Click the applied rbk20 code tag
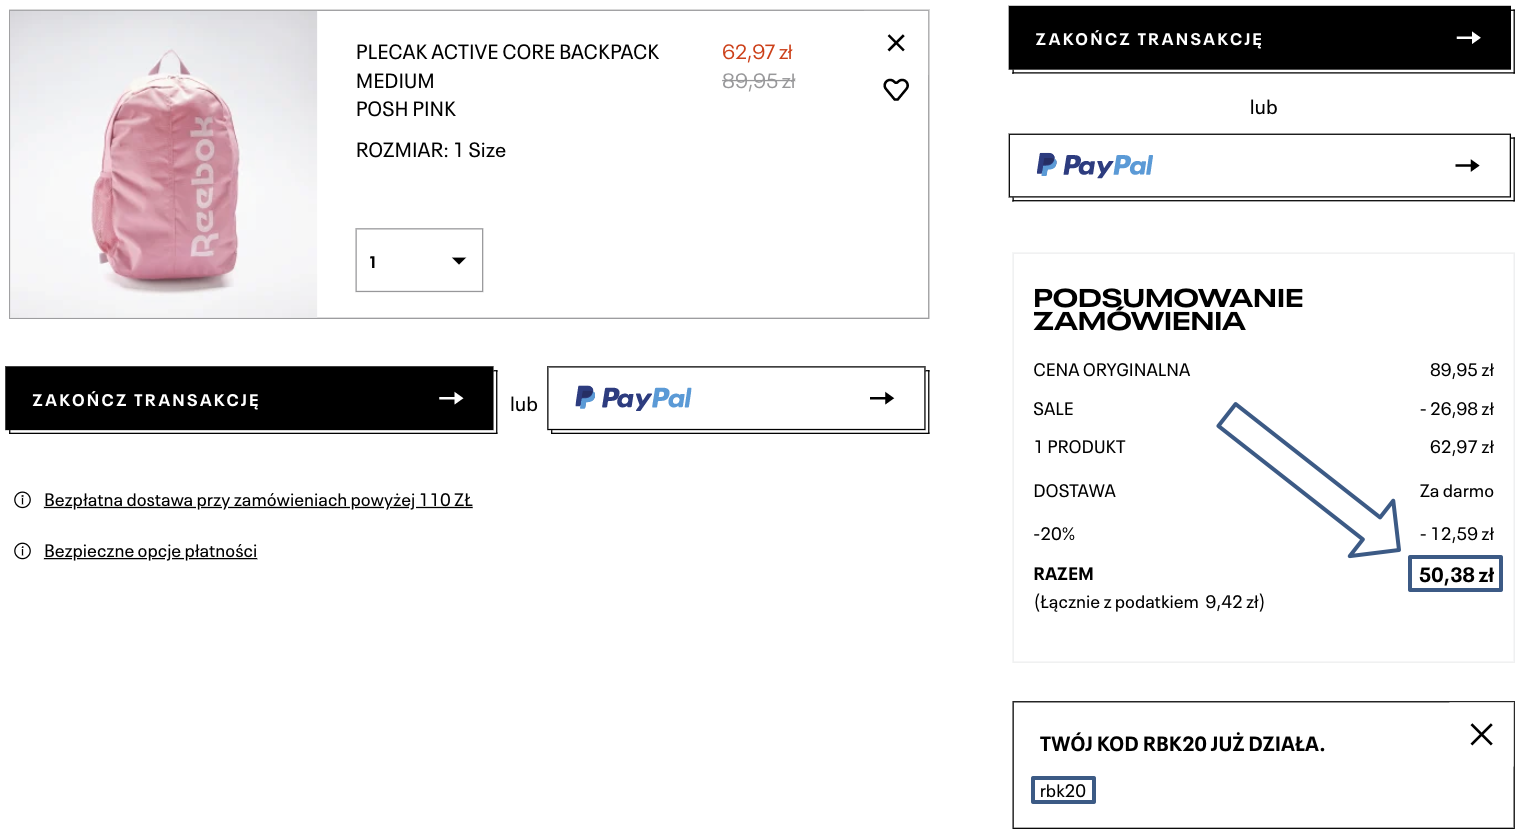 pos(1063,791)
